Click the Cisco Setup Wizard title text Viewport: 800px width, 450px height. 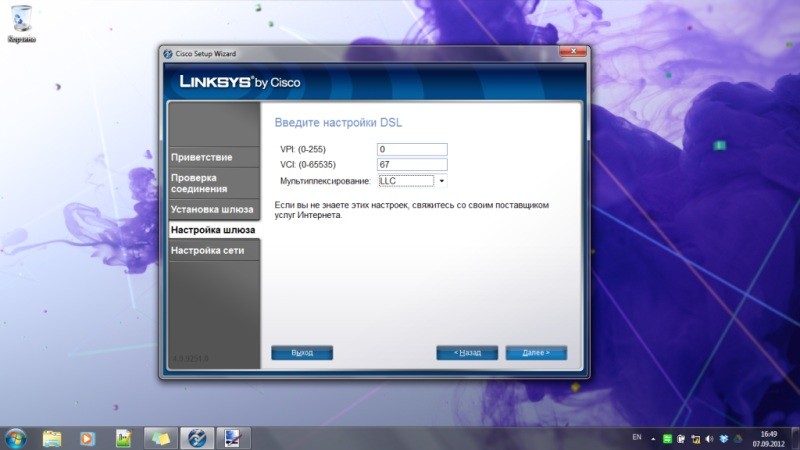206,54
